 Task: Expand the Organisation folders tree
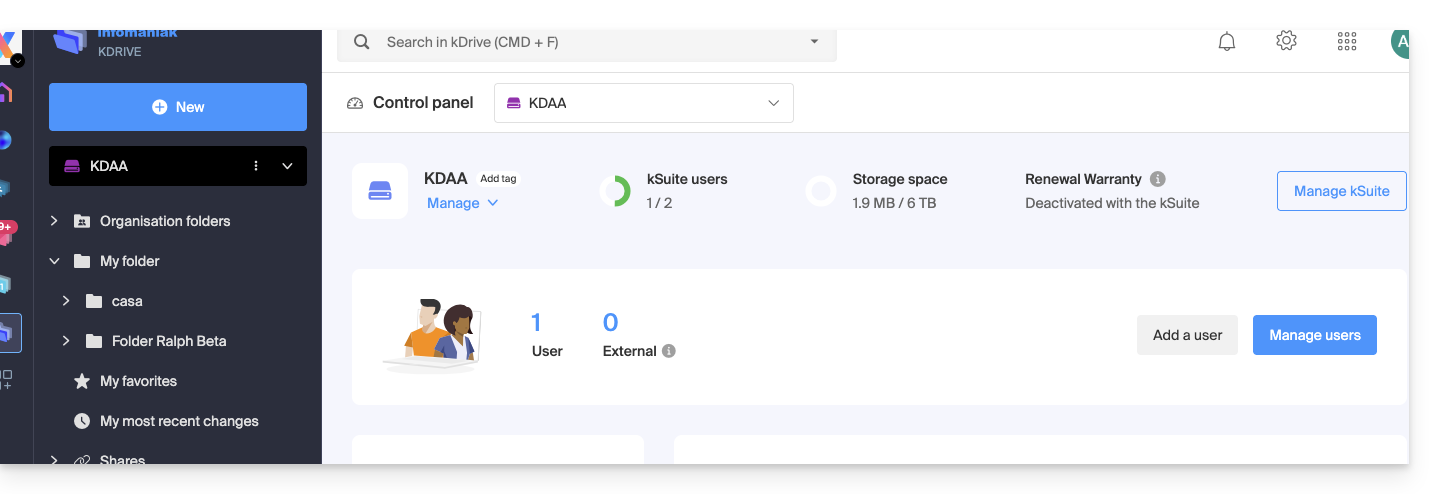55,221
